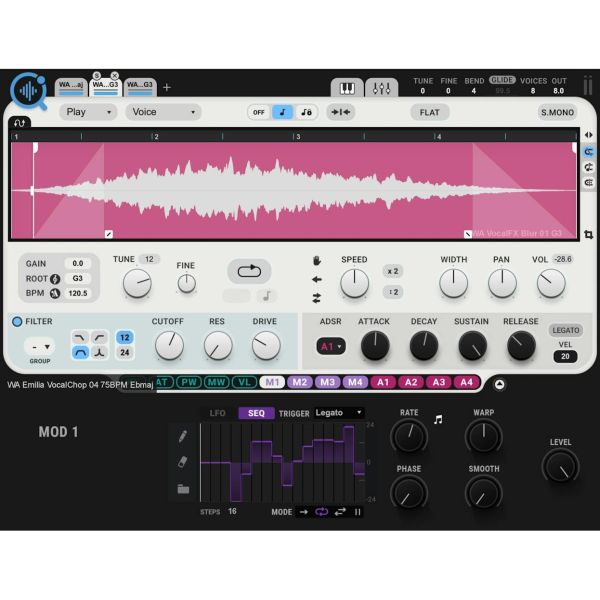This screenshot has height=600, width=600.
Task: Toggle the FILTER power button
Action: click(x=17, y=321)
